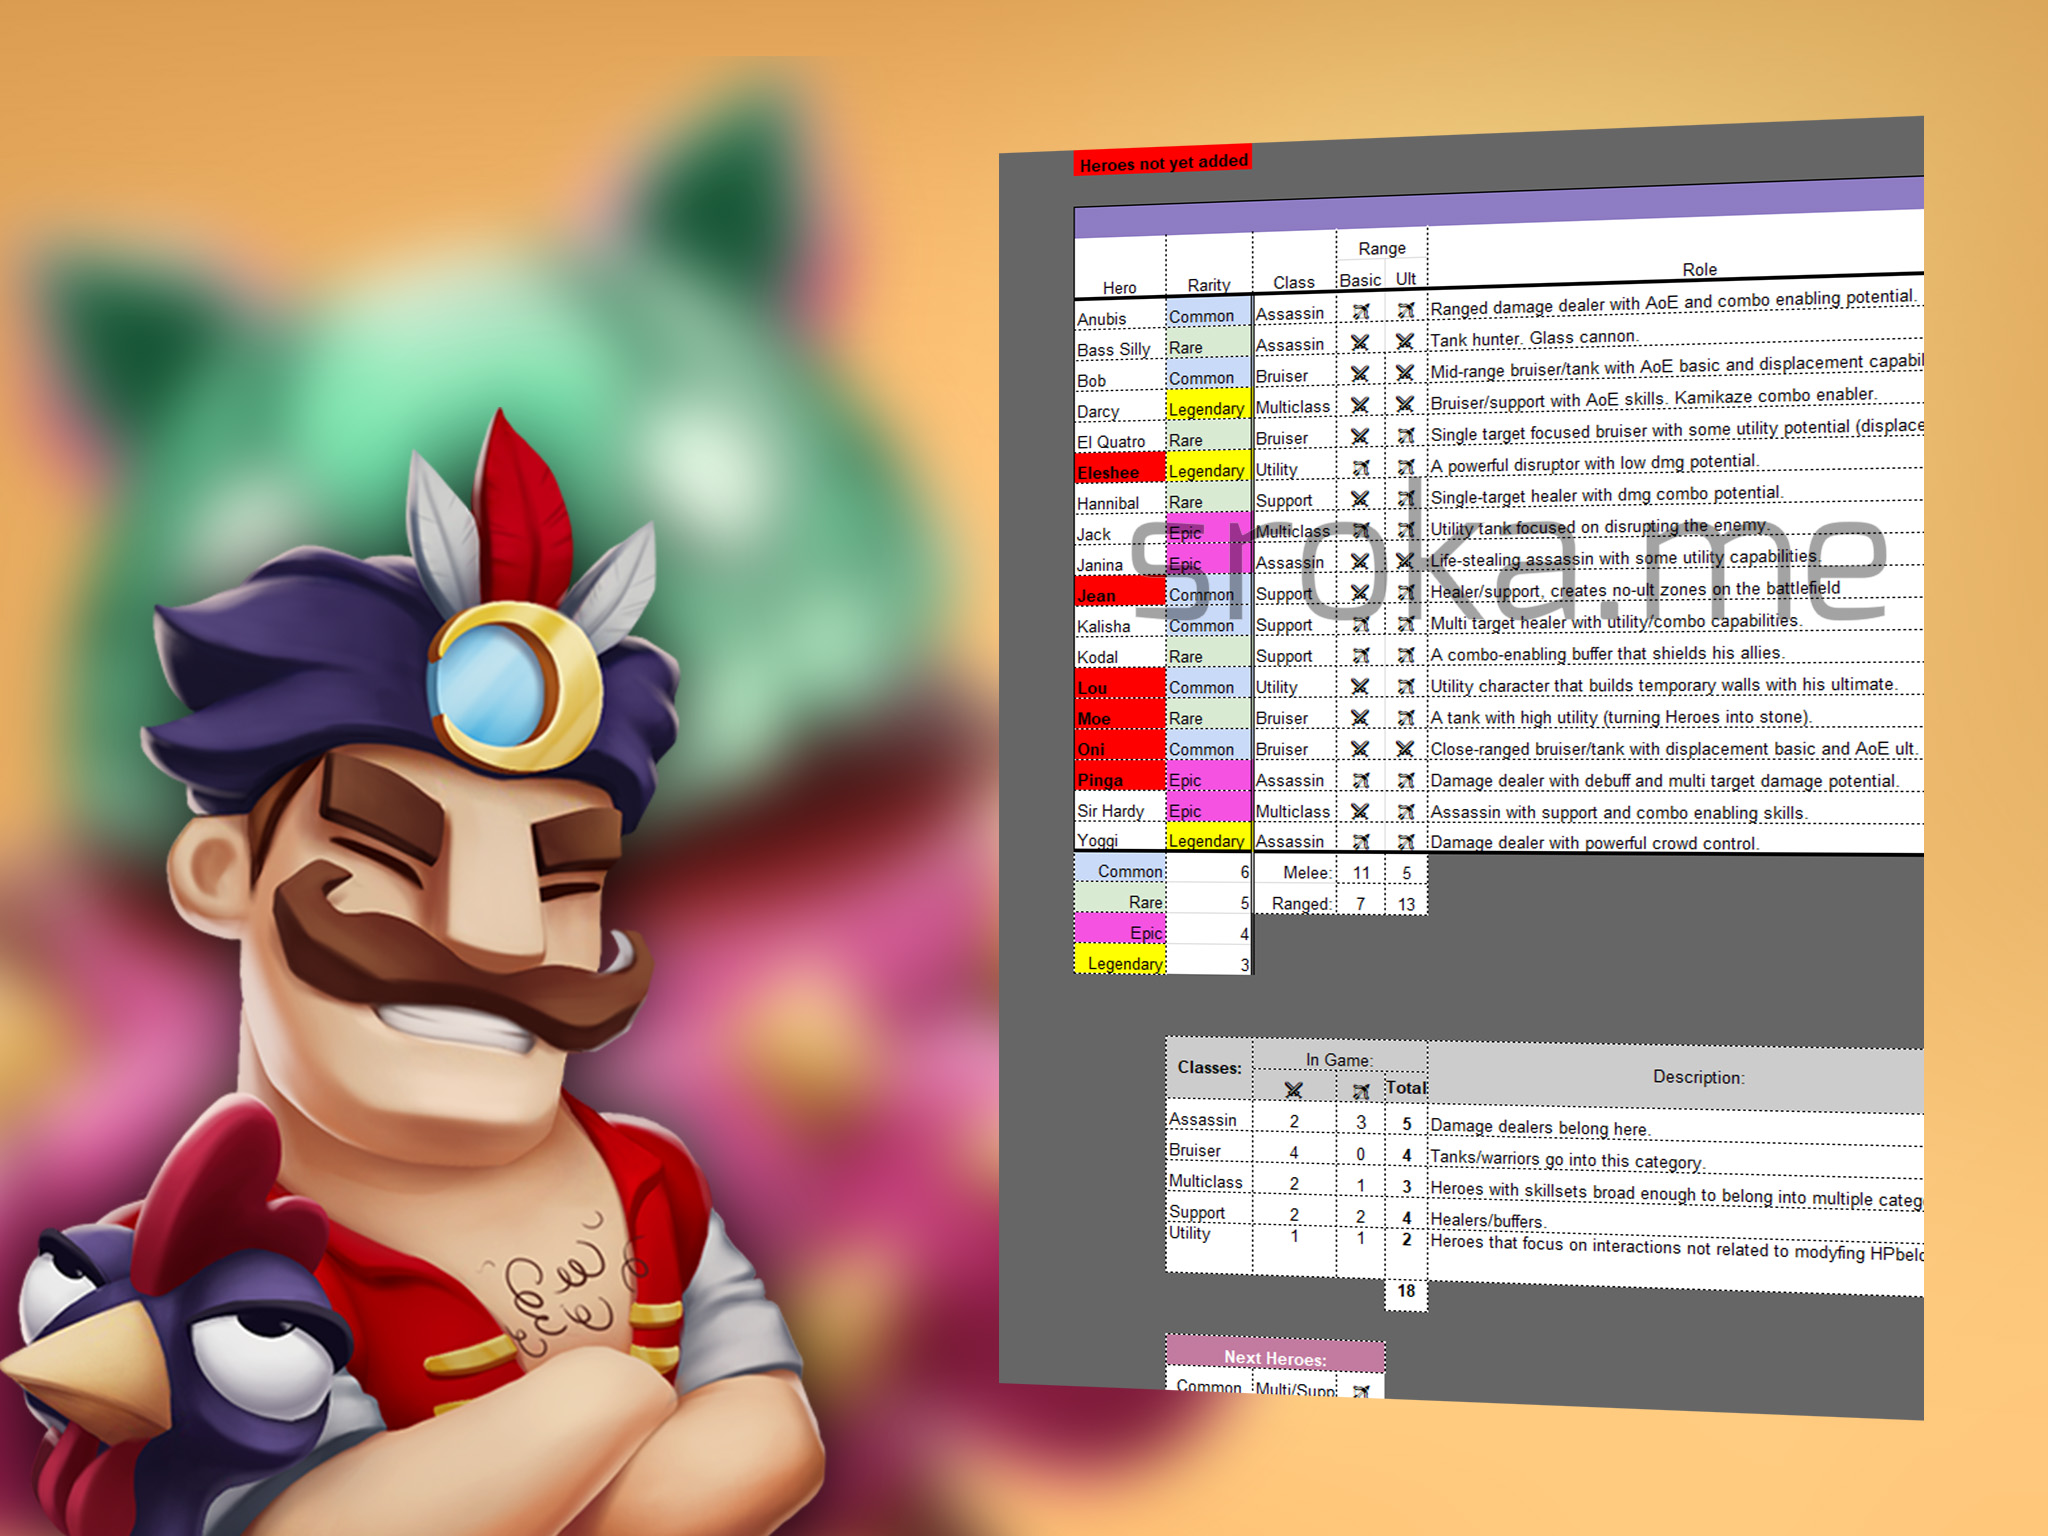Screen dimensions: 2048x1536
Task: Click the Hero column header
Action: [x=1119, y=288]
